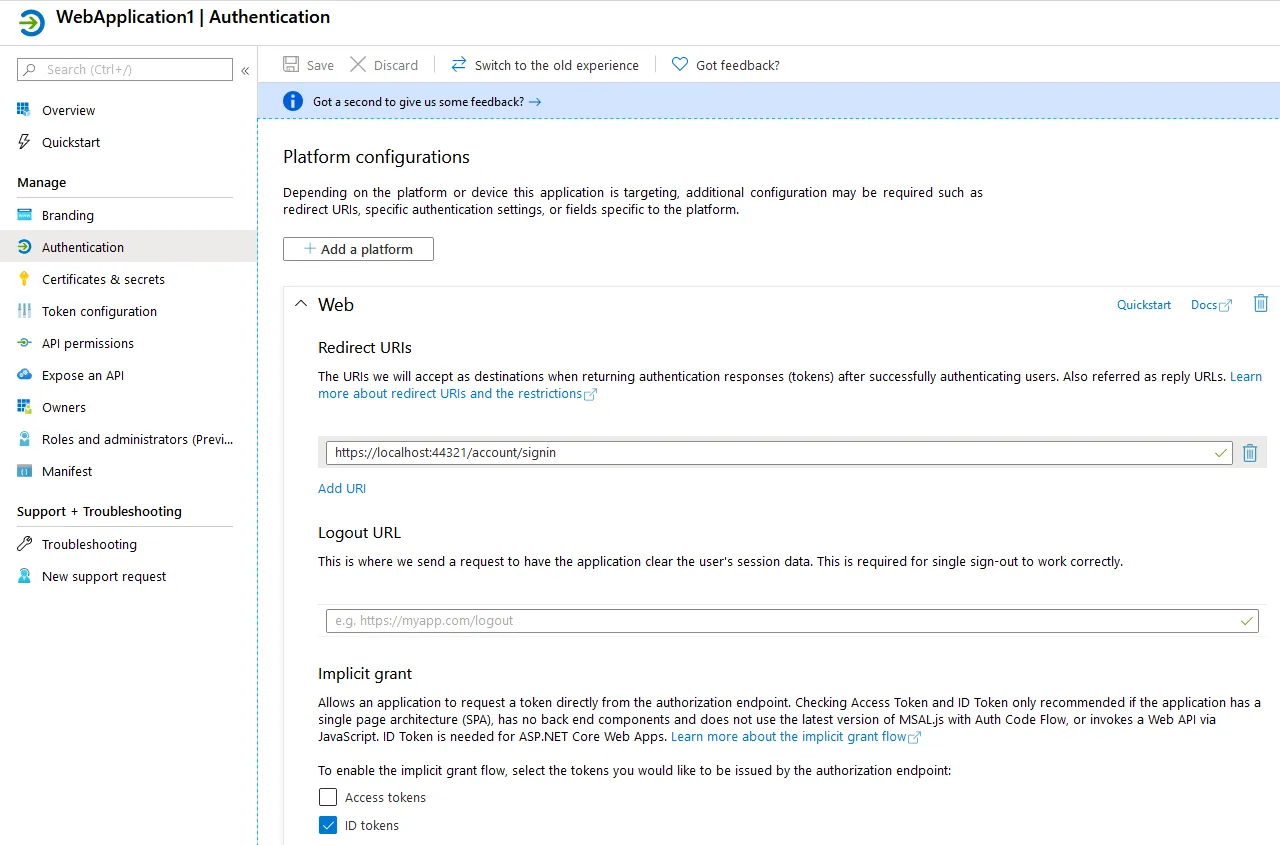Viewport: 1280px width, 845px height.
Task: Click the Owners icon
Action: [x=24, y=407]
